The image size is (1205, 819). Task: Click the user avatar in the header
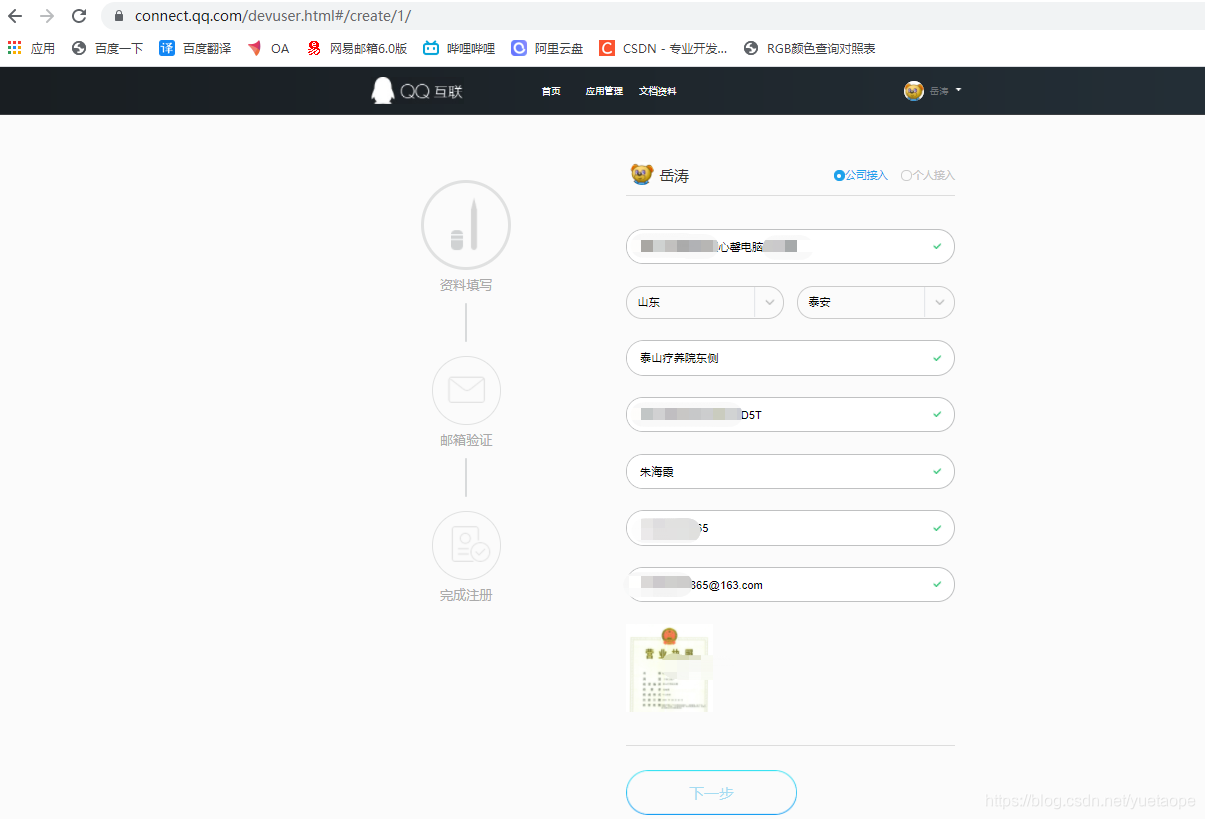tap(914, 91)
